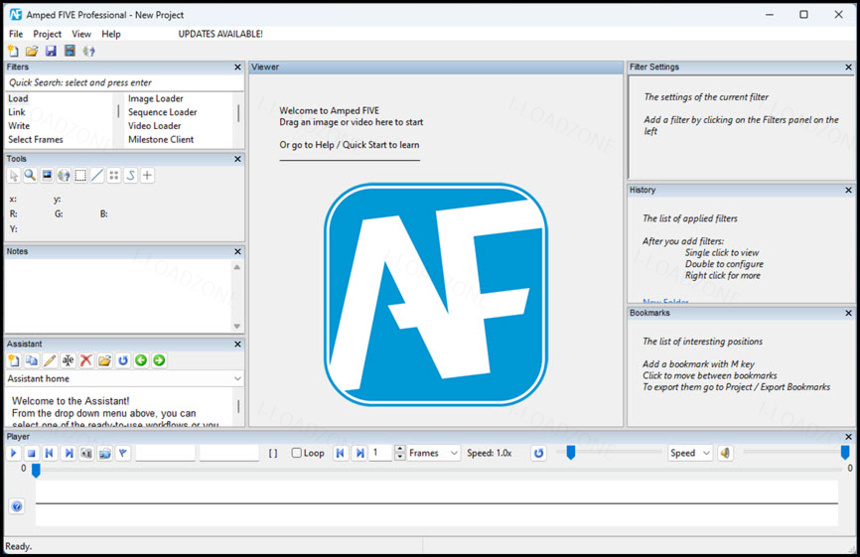Select the arrow pointer tool
This screenshot has height=557, width=860.
click(x=14, y=175)
